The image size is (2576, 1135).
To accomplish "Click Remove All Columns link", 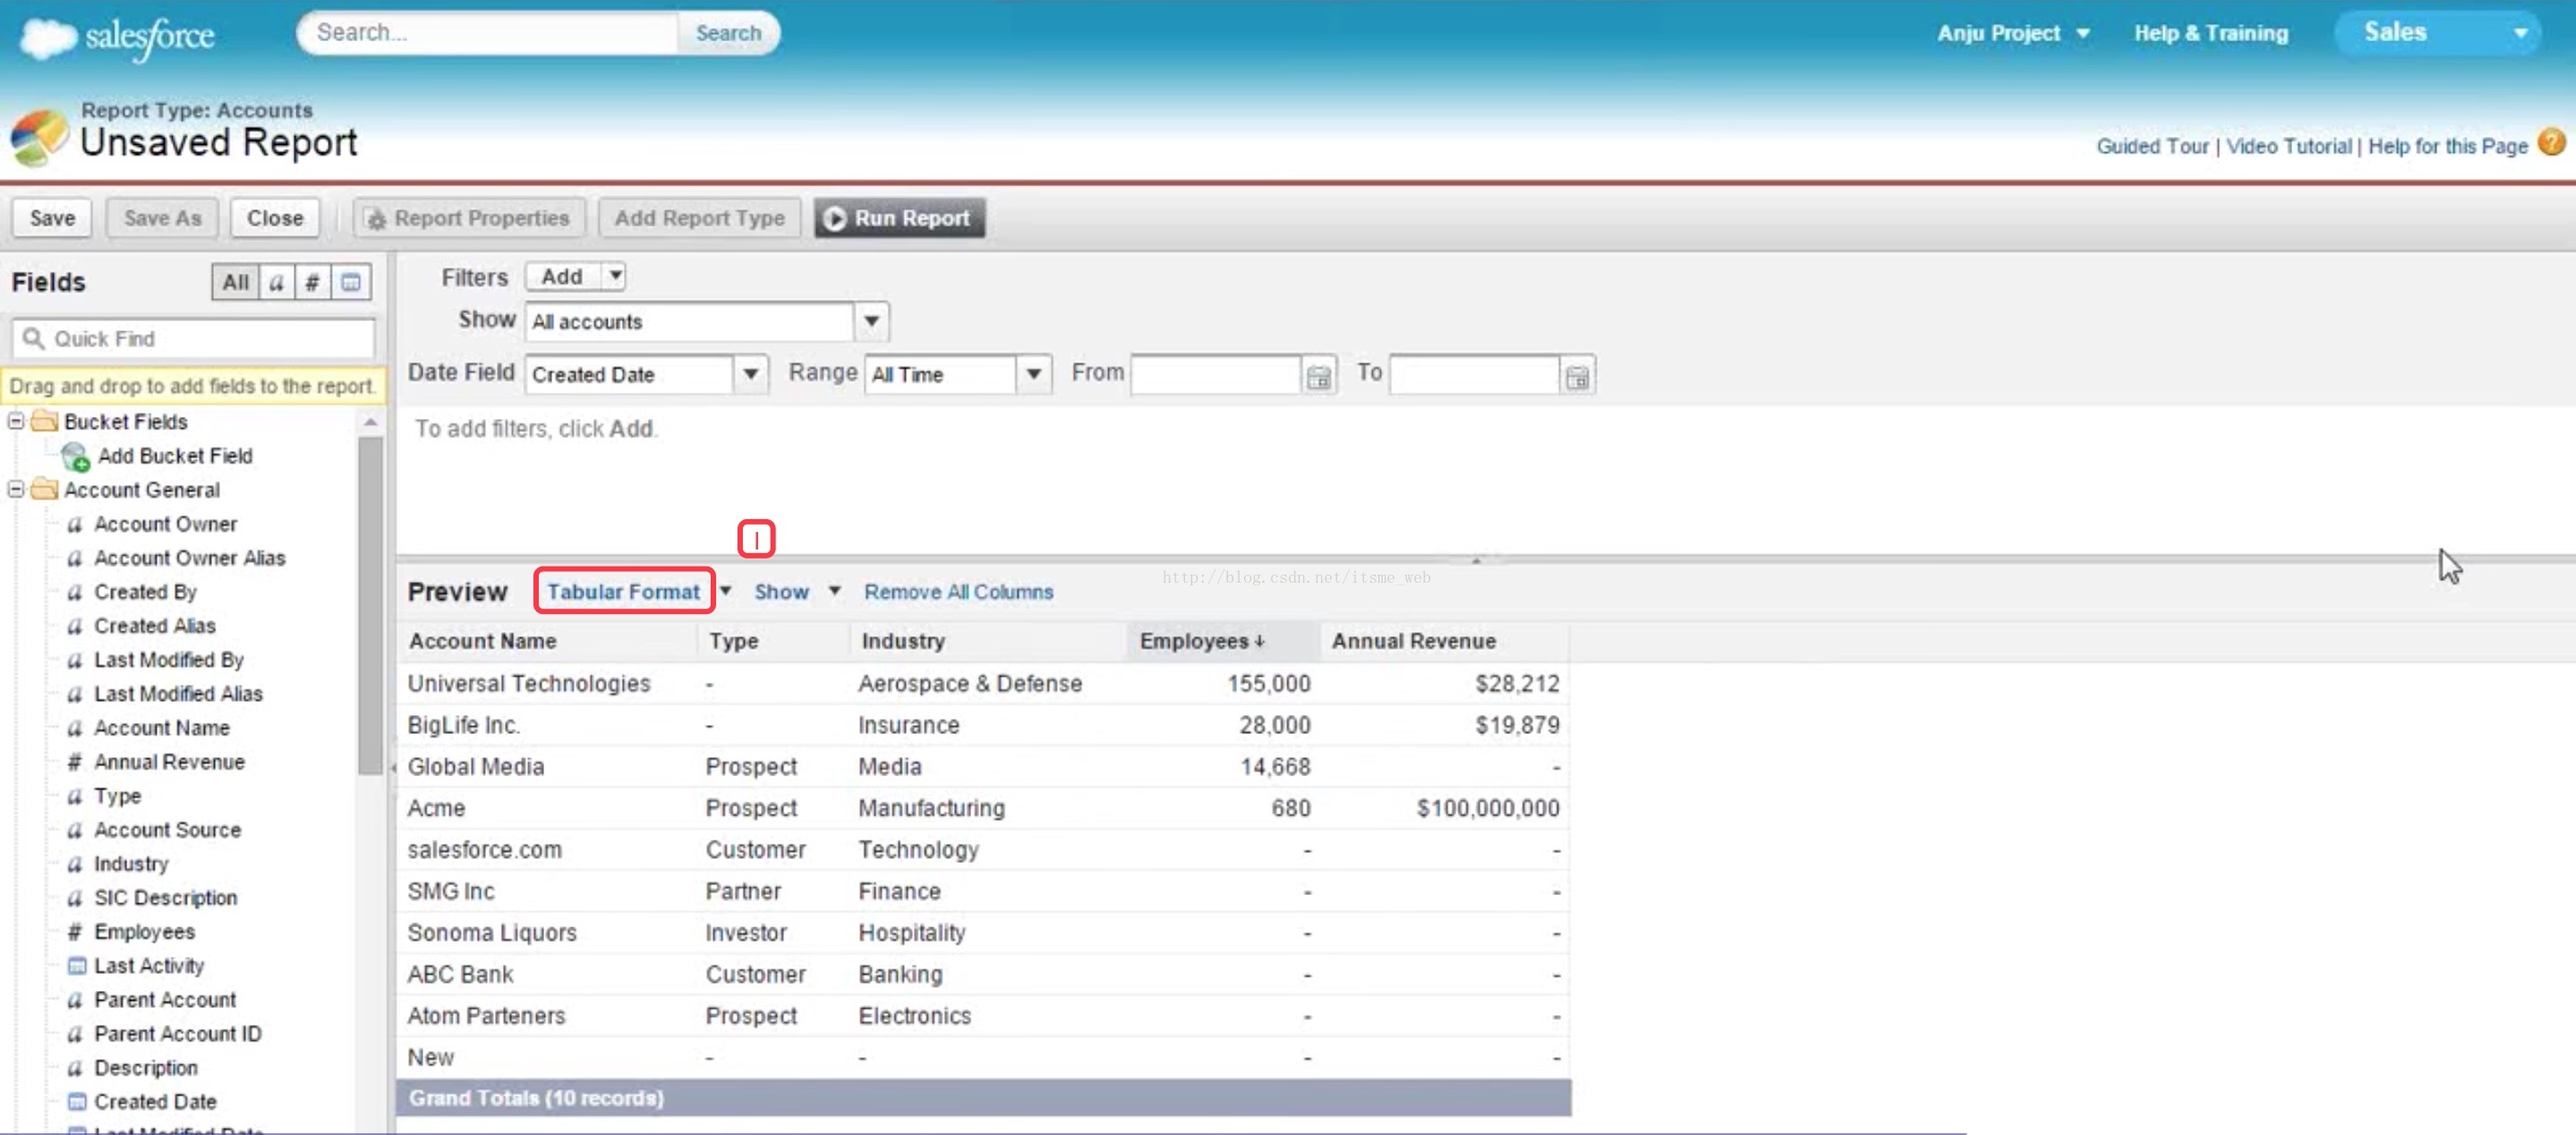I will [957, 592].
